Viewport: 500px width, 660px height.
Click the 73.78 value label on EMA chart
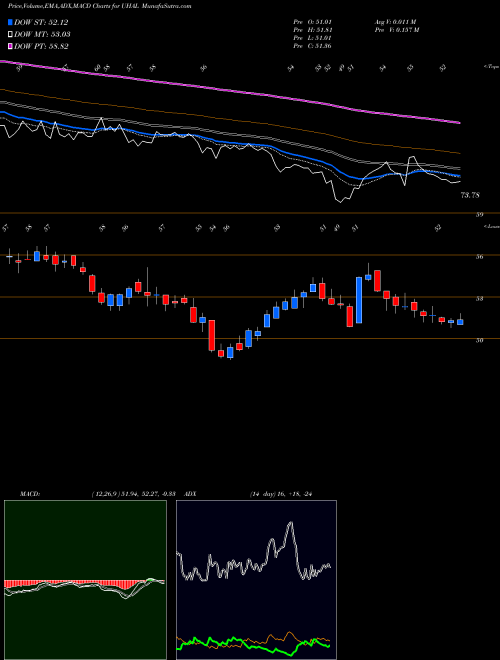tap(470, 195)
